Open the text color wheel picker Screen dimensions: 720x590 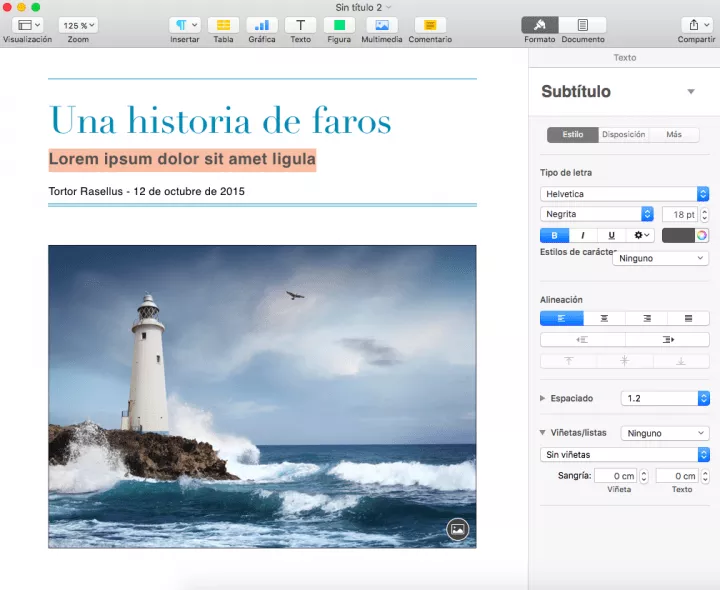[x=702, y=236]
